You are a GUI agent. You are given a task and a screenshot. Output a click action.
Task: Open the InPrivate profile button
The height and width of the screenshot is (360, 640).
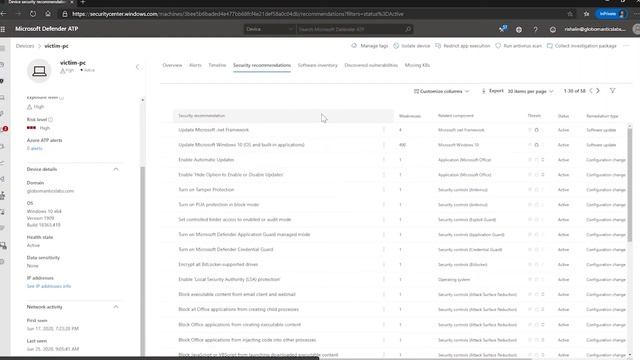[x=611, y=14]
